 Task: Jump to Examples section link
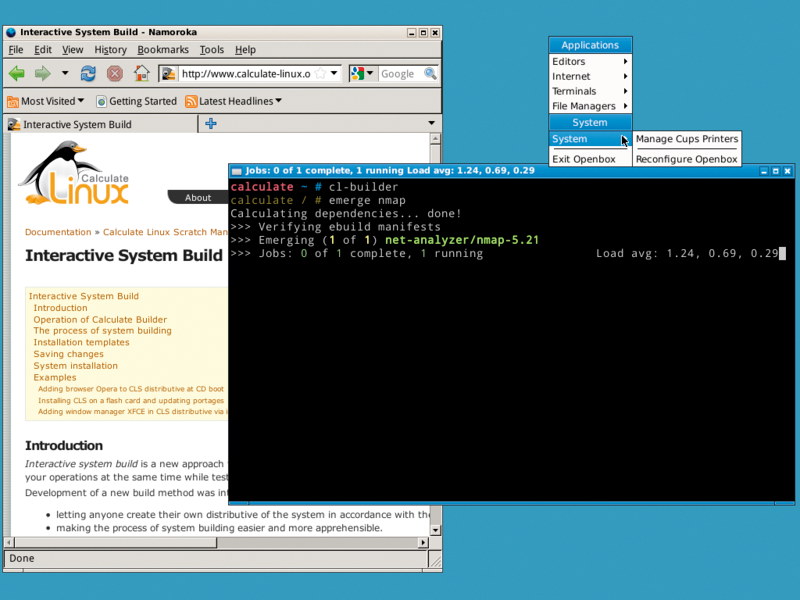(55, 378)
